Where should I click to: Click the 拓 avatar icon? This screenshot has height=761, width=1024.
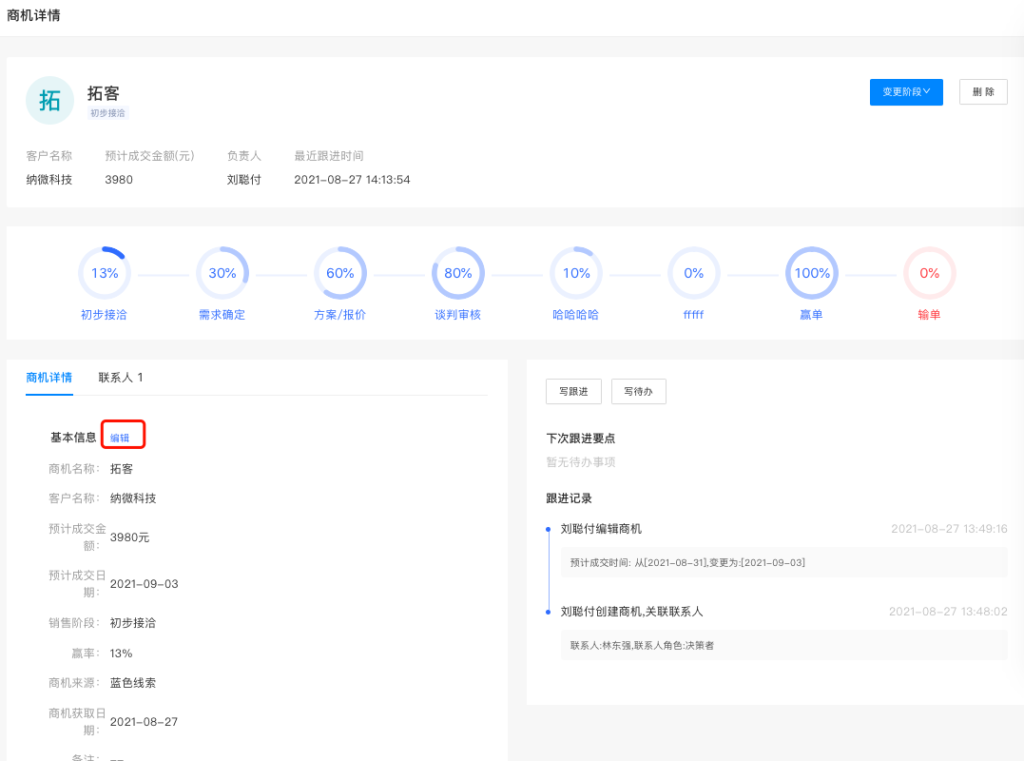point(50,100)
